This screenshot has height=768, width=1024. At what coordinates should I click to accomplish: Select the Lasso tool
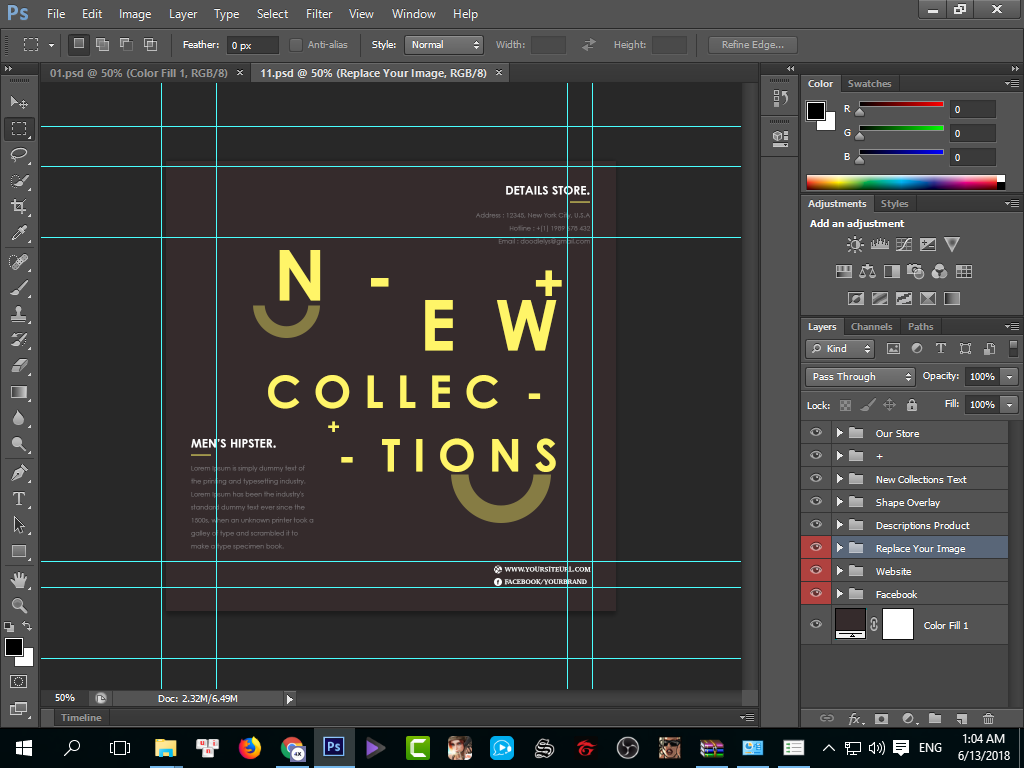(19, 154)
